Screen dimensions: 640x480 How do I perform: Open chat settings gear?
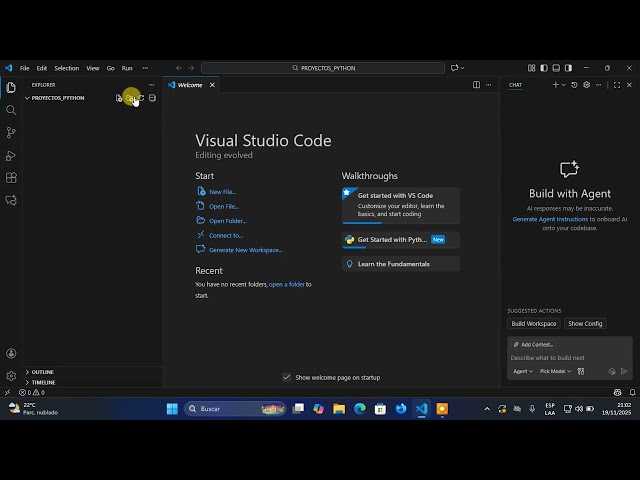(x=587, y=85)
